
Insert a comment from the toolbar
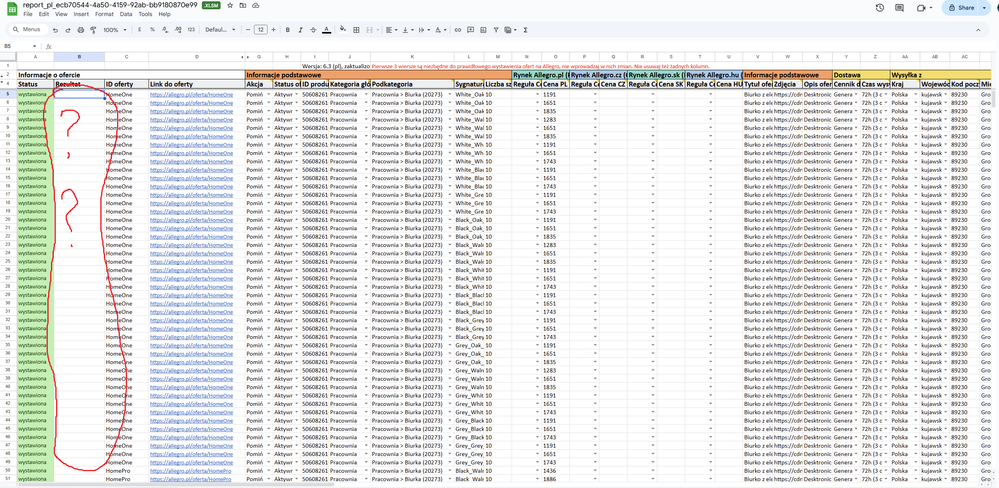pos(470,30)
